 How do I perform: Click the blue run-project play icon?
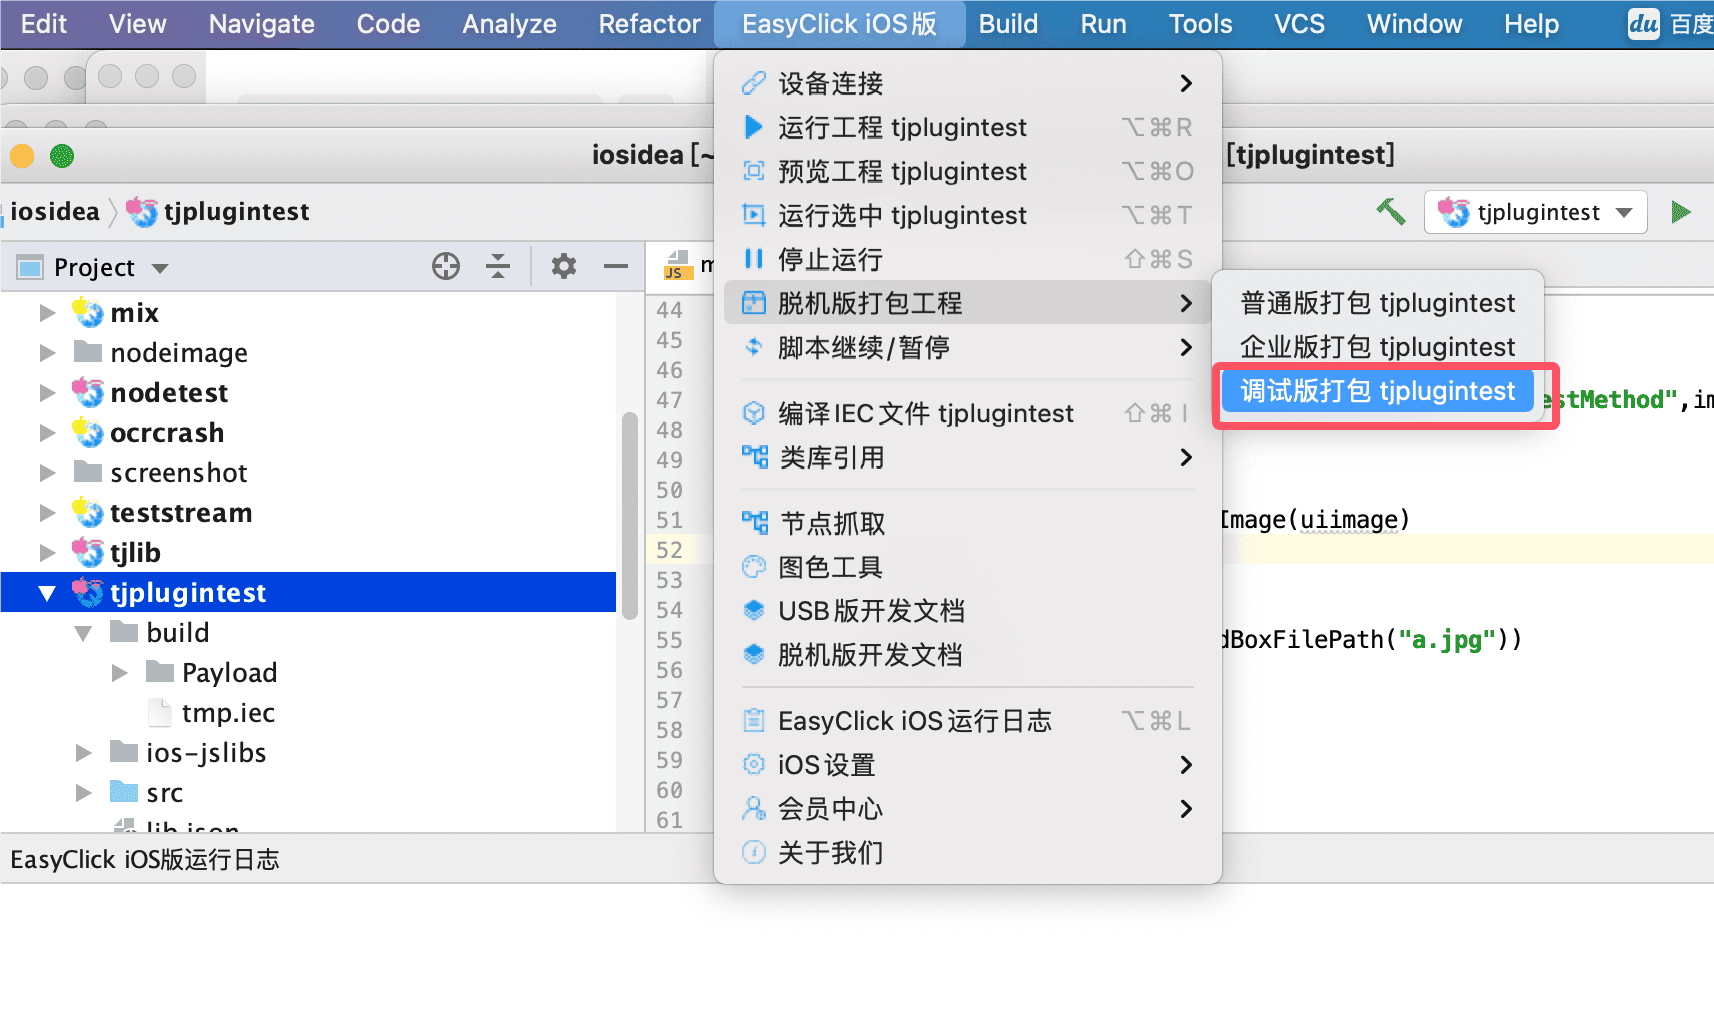pyautogui.click(x=754, y=127)
